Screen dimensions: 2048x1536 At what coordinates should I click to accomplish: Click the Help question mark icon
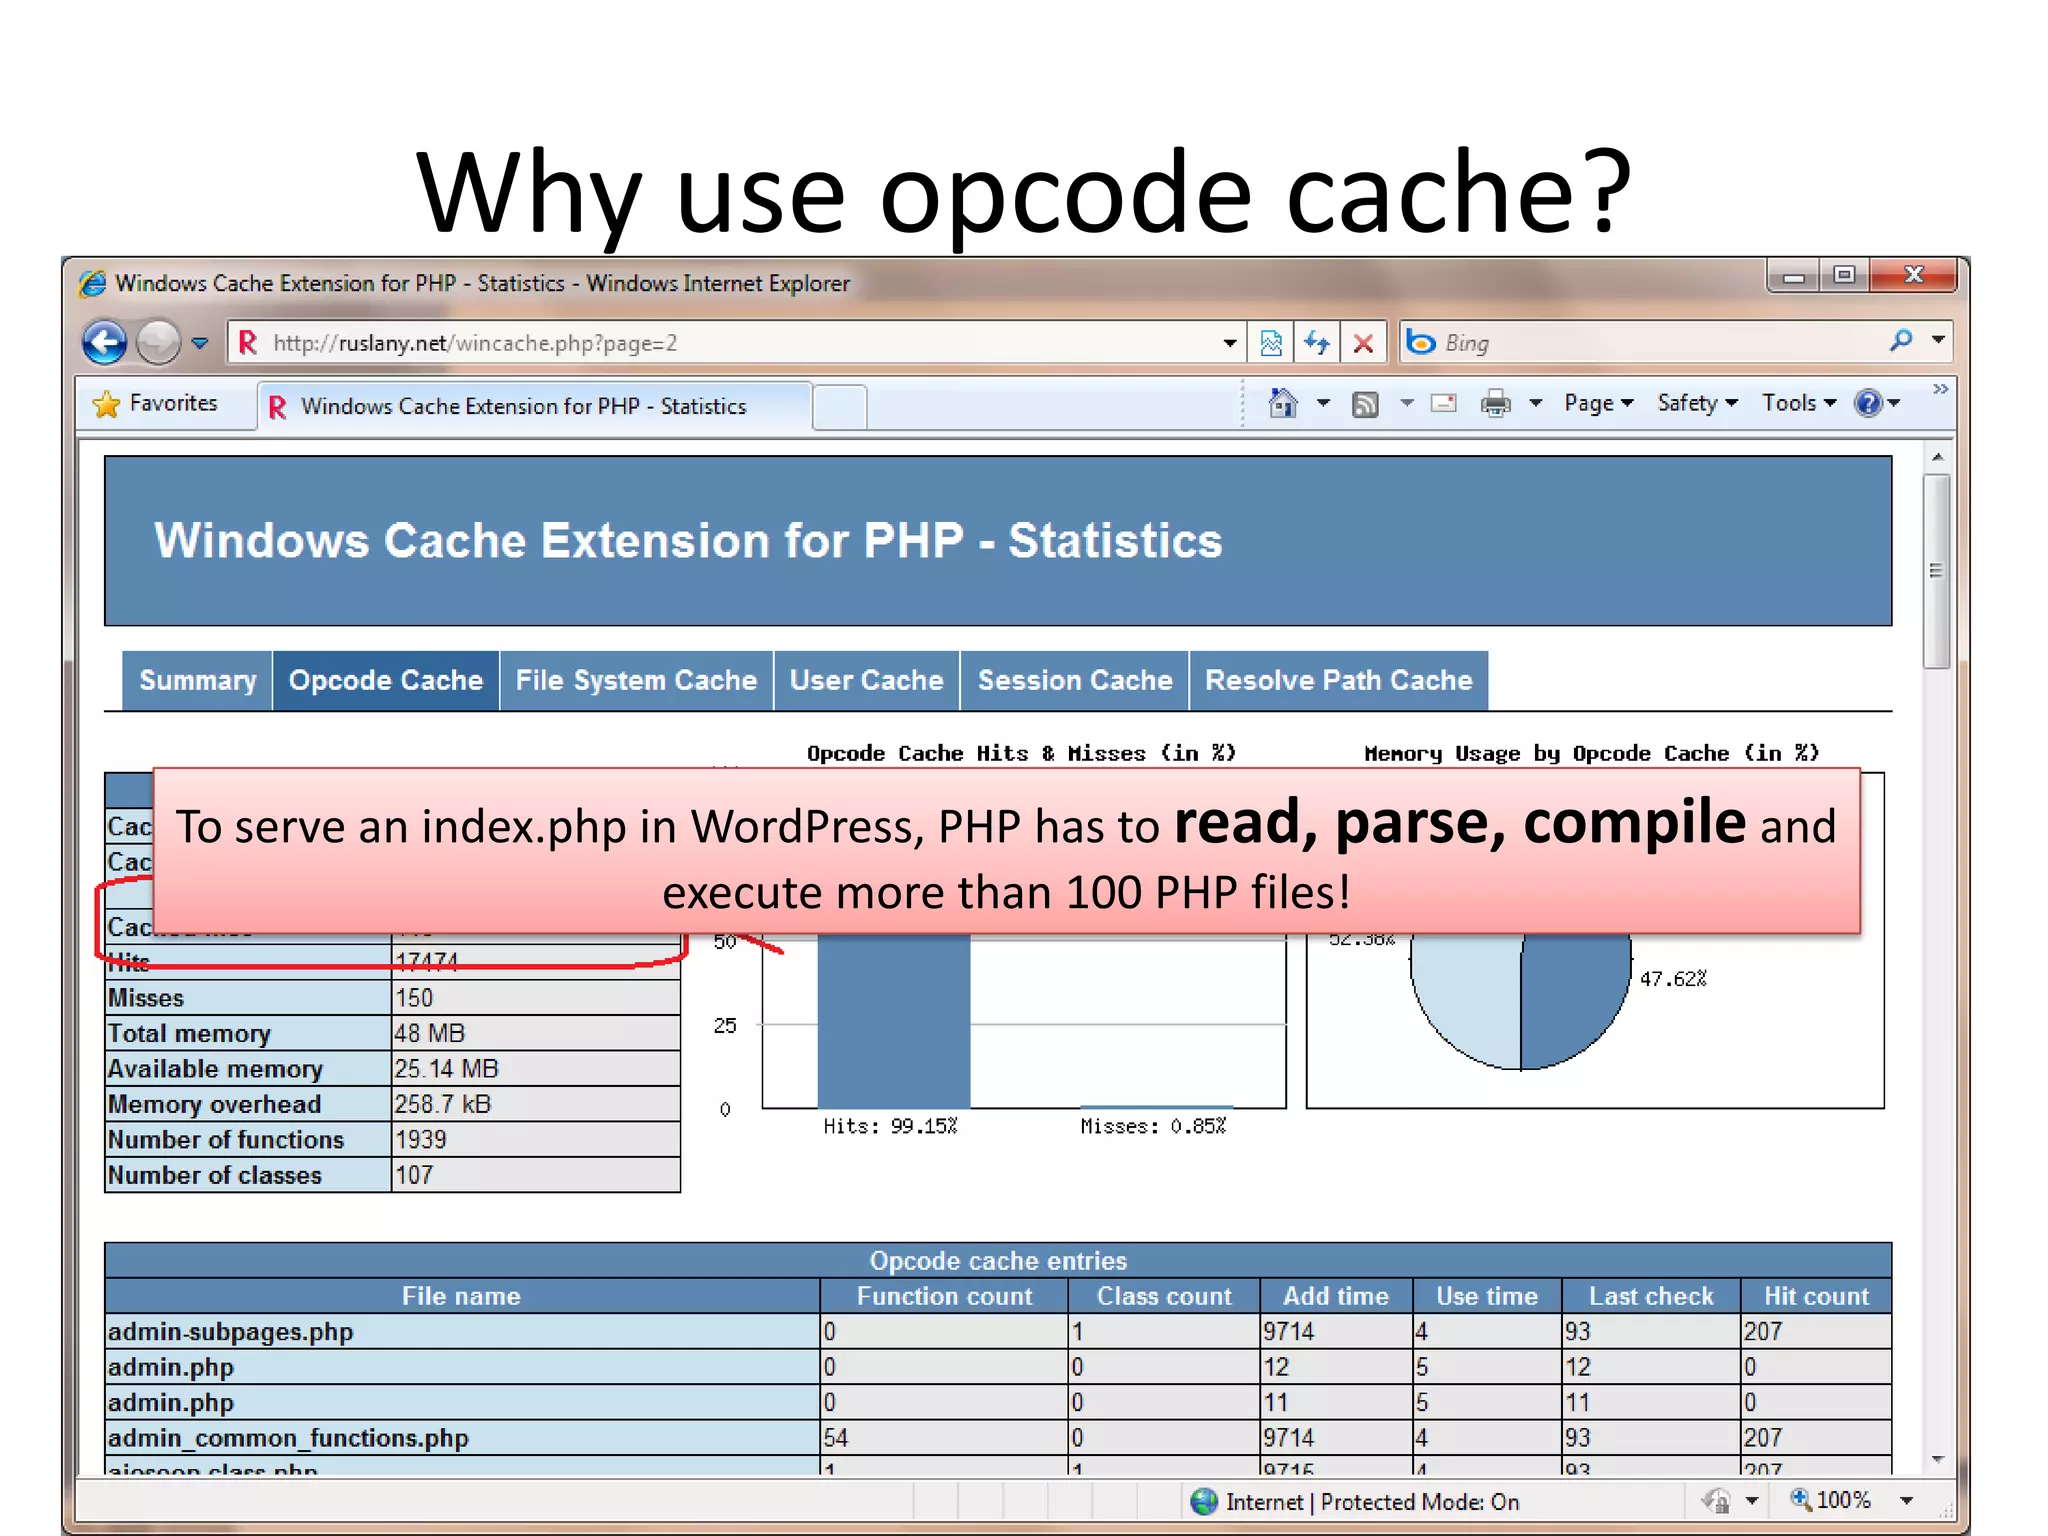[1867, 403]
